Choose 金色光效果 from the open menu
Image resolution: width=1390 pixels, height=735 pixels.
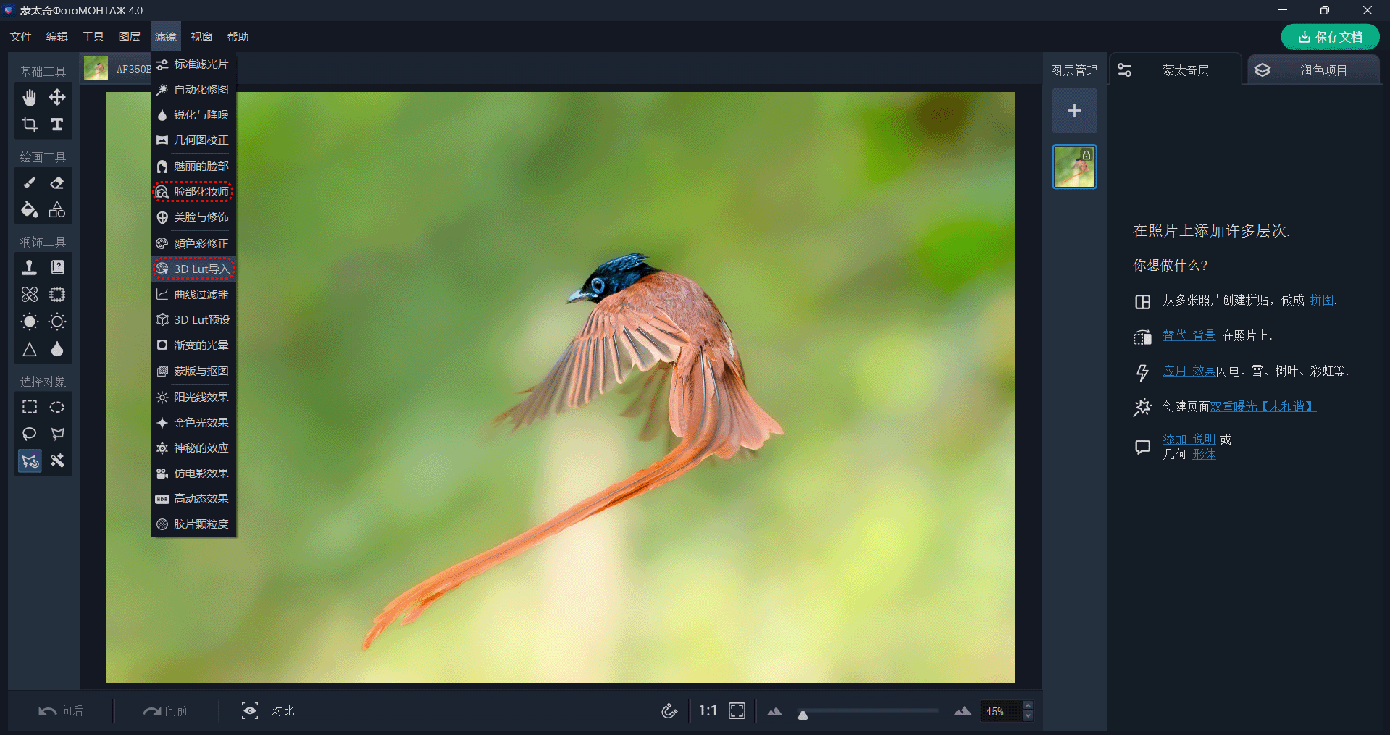click(x=194, y=422)
